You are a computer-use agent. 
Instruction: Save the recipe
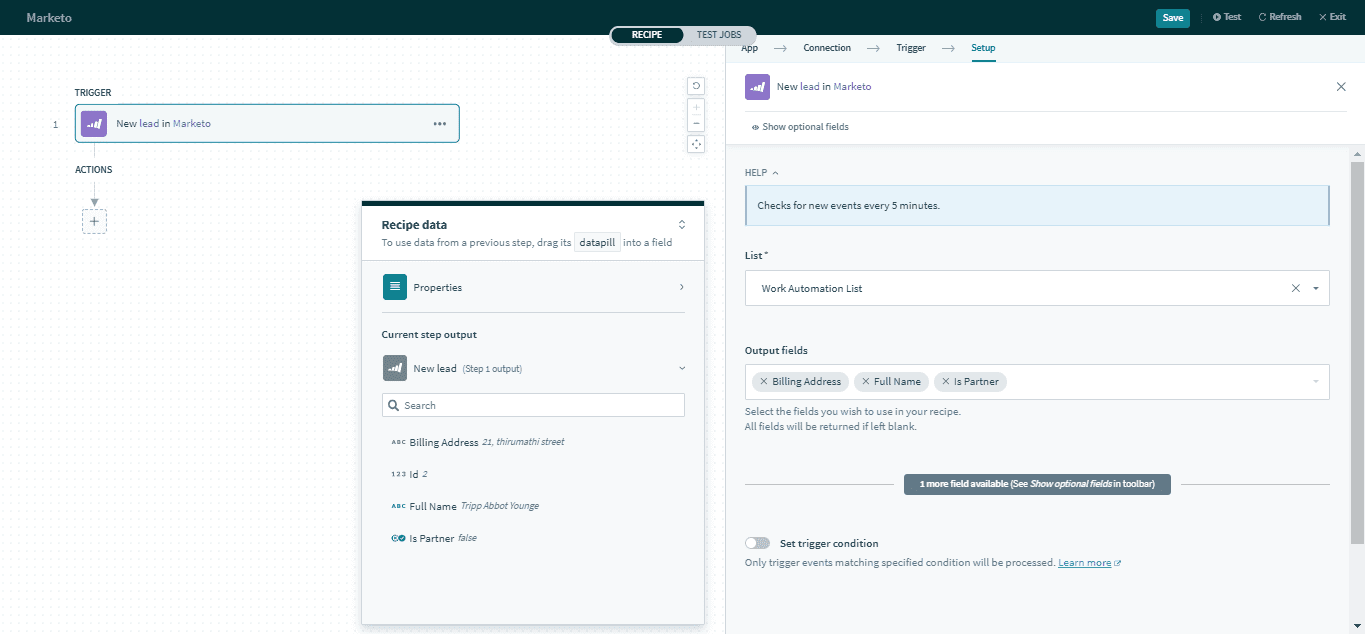coord(1172,17)
